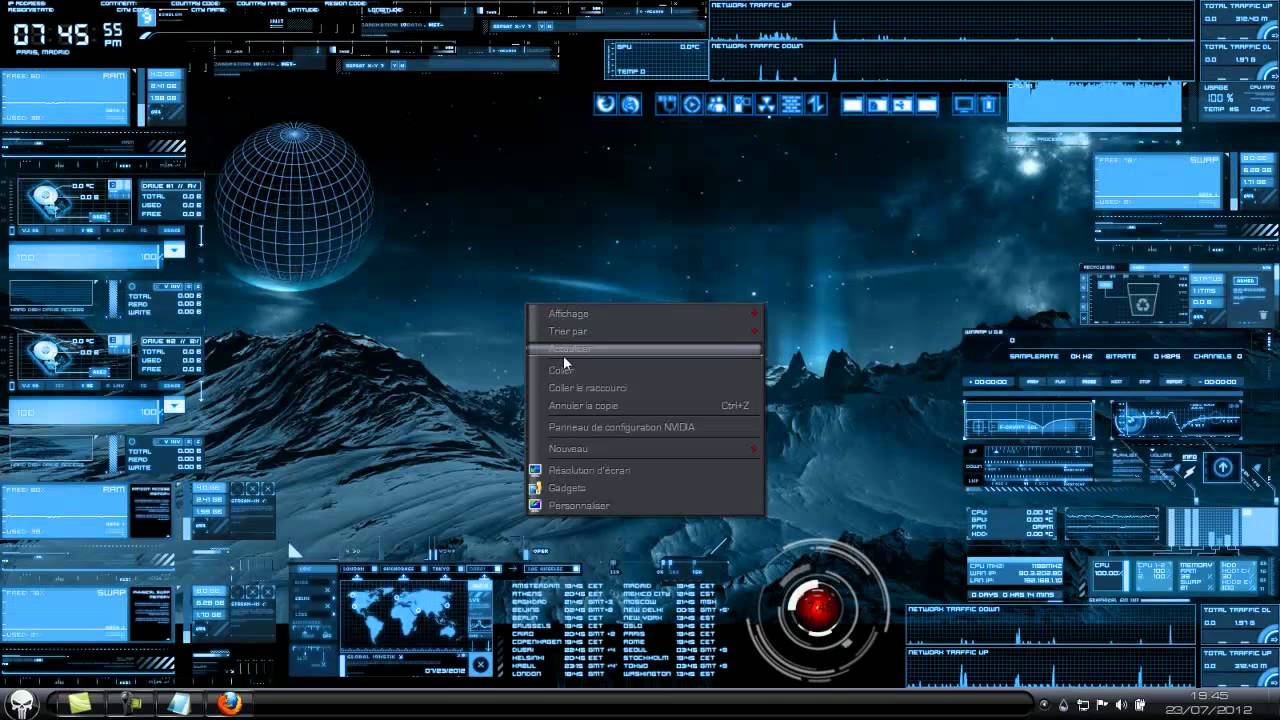The height and width of the screenshot is (720, 1280).
Task: Click STOP button in audio player
Action: coord(1145,381)
